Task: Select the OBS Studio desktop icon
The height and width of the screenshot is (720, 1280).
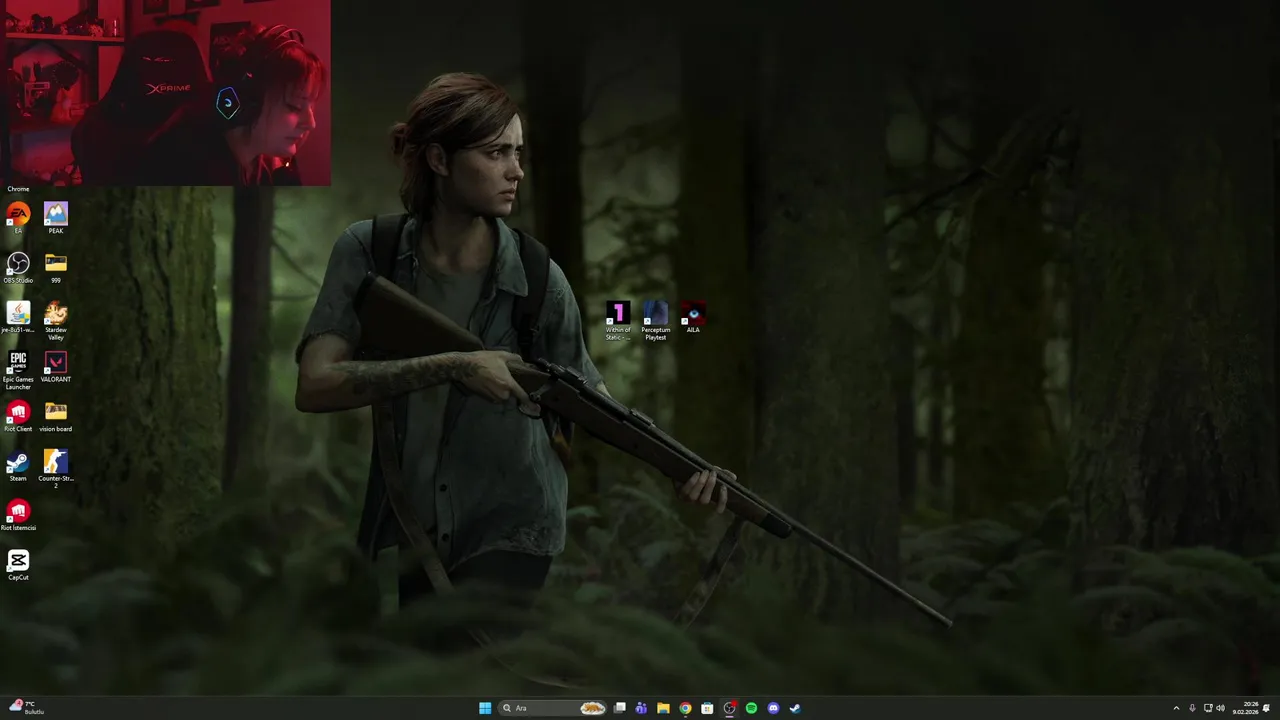Action: pos(18,267)
